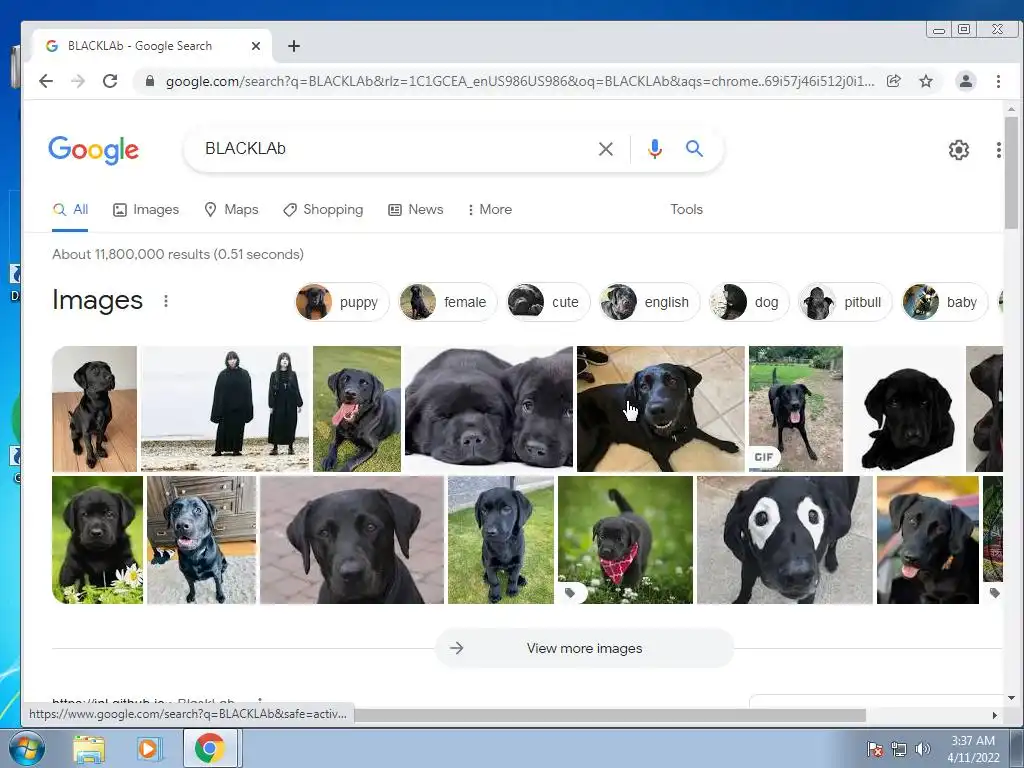Open the two sleeping puppies image
Screen dimensions: 1024x768
pyautogui.click(x=489, y=409)
